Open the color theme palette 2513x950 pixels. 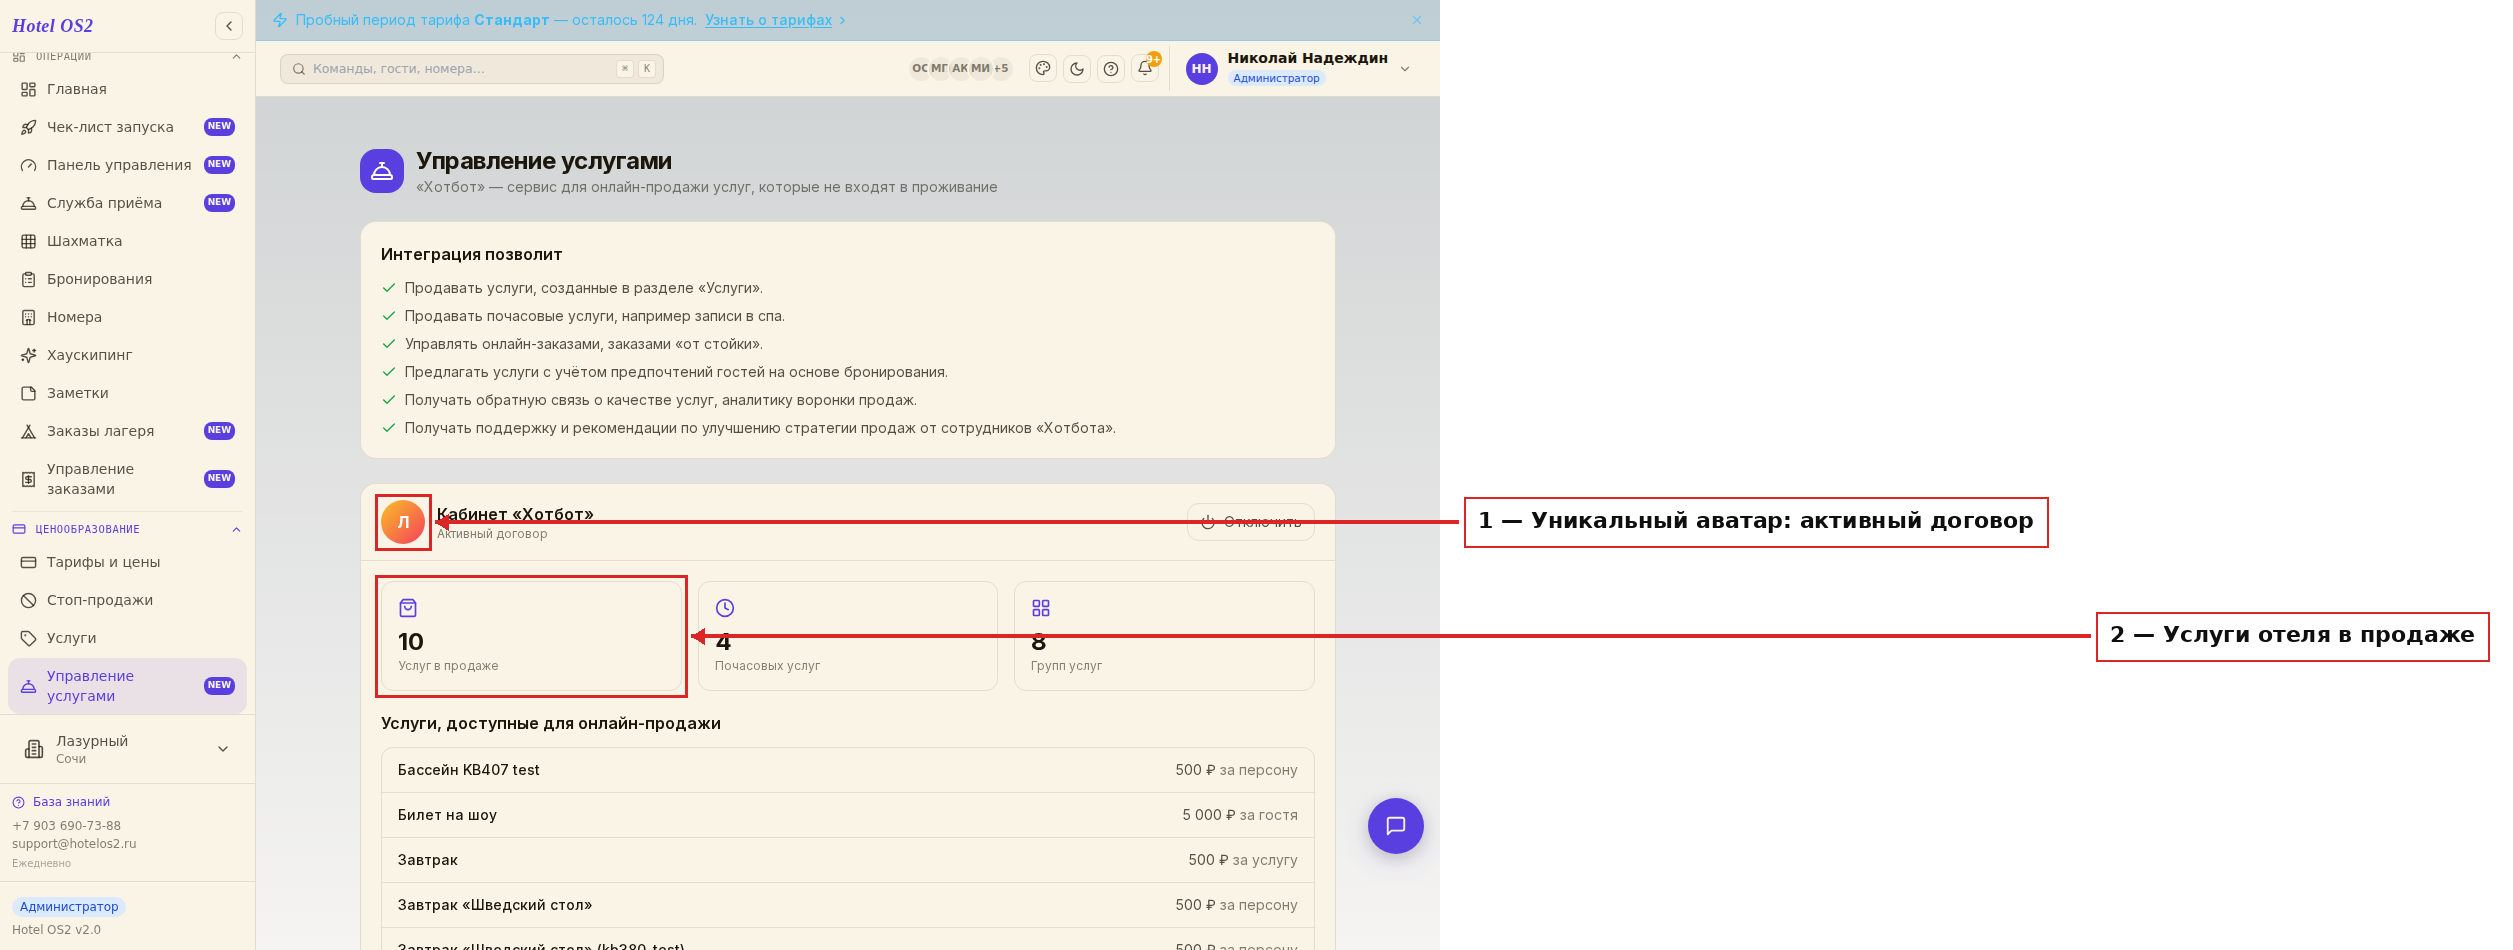1043,69
